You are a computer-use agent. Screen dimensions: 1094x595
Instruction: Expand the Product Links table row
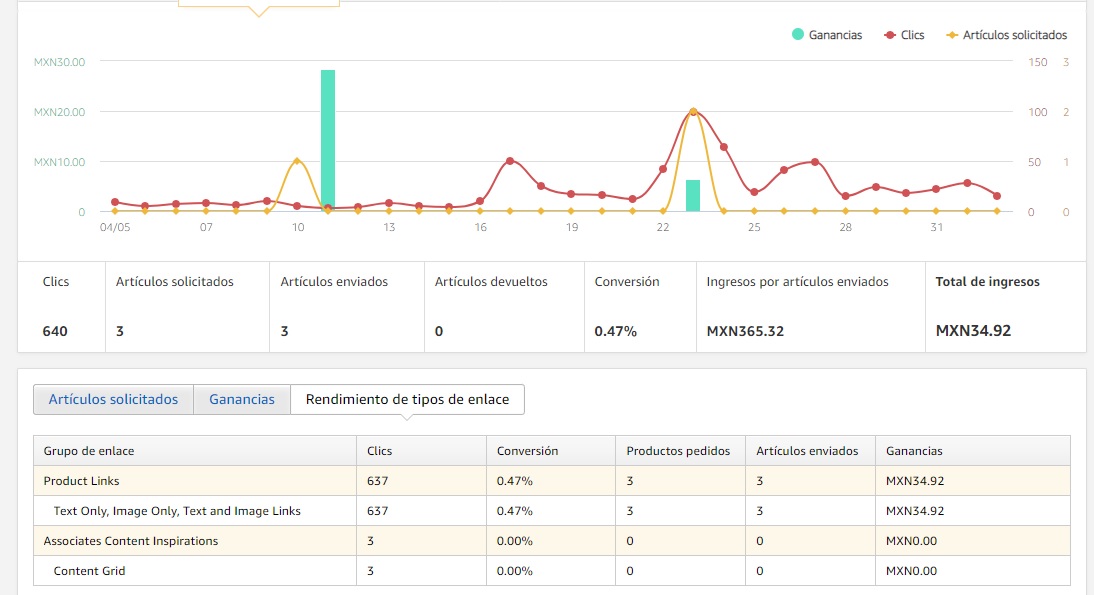tap(81, 481)
